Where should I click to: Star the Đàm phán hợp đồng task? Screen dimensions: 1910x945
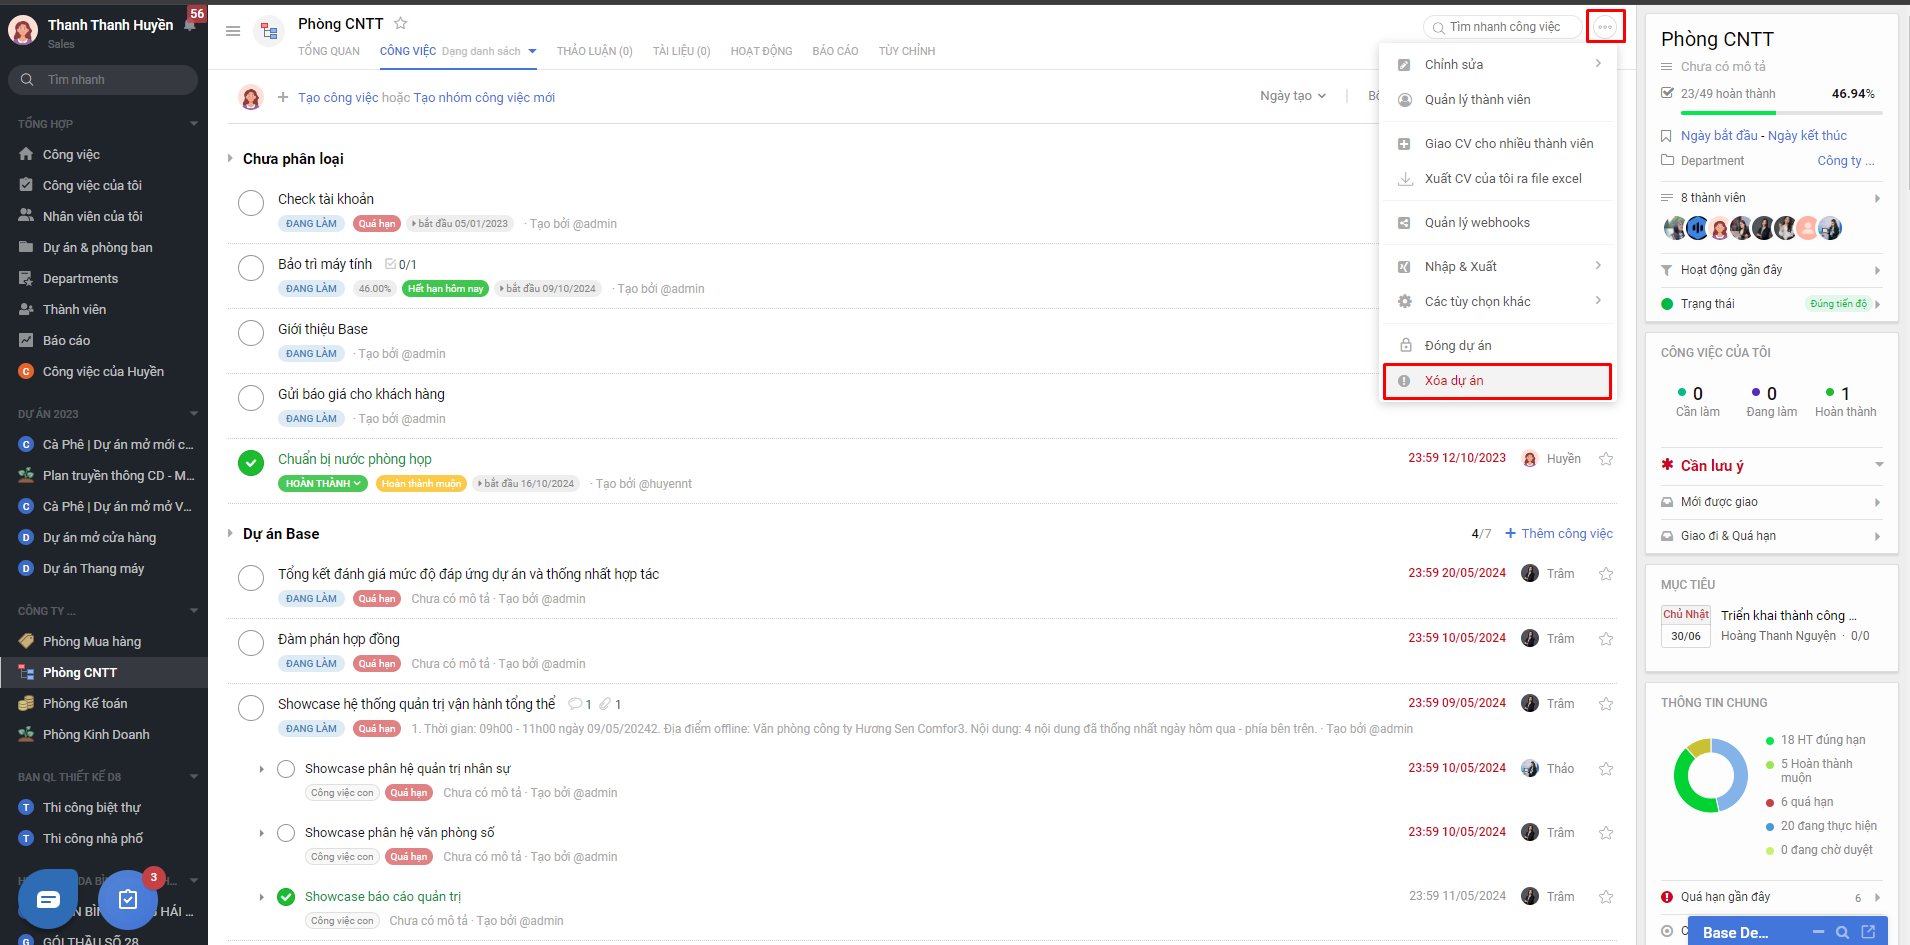(1606, 639)
